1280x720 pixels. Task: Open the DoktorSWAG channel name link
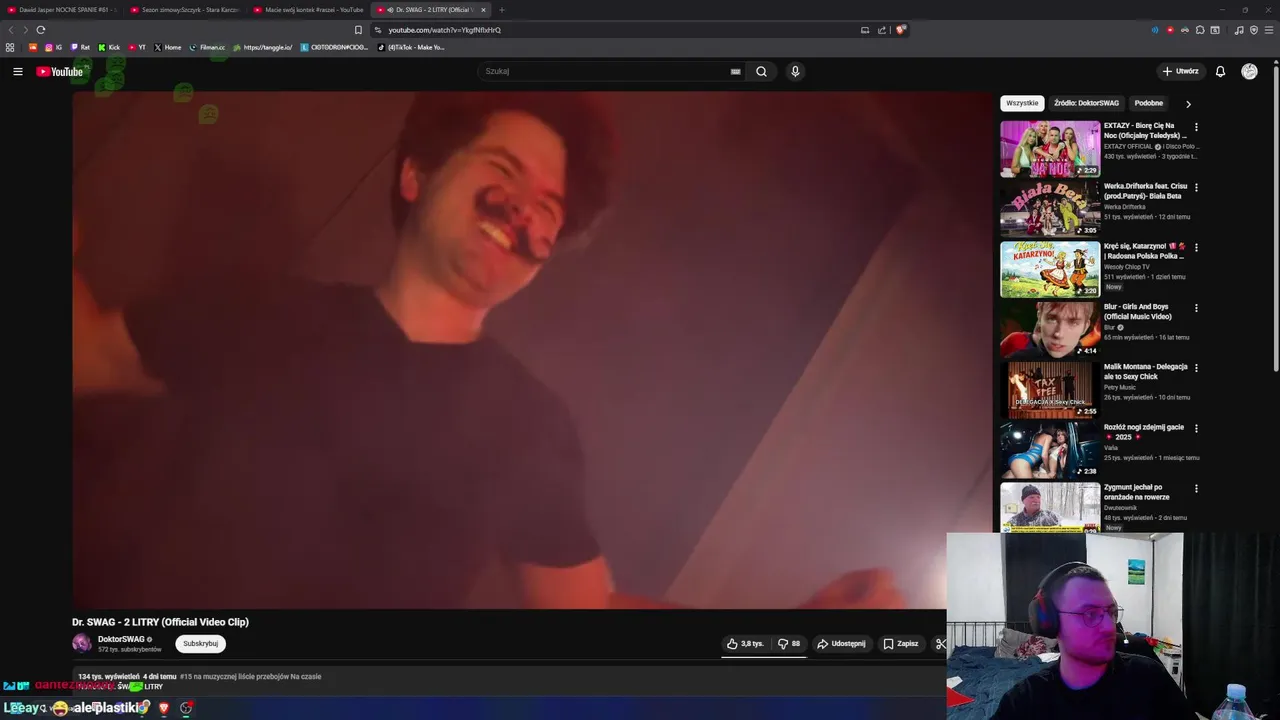point(121,639)
